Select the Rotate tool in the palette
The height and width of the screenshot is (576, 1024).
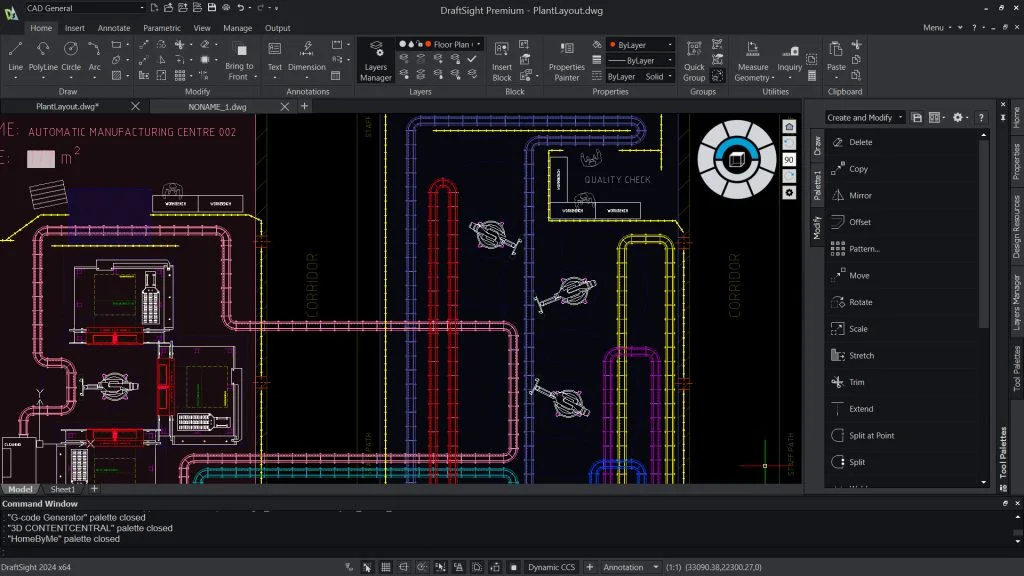pos(859,302)
